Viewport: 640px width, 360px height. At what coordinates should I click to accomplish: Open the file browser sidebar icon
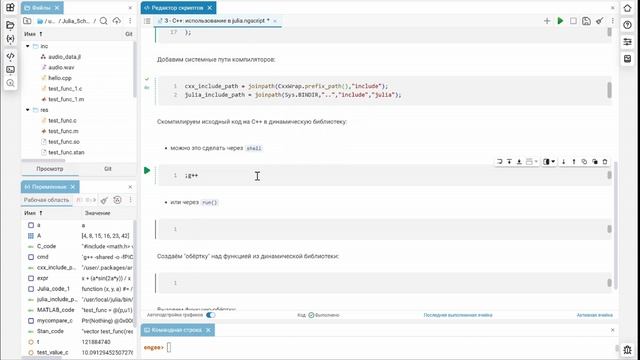click(10, 25)
